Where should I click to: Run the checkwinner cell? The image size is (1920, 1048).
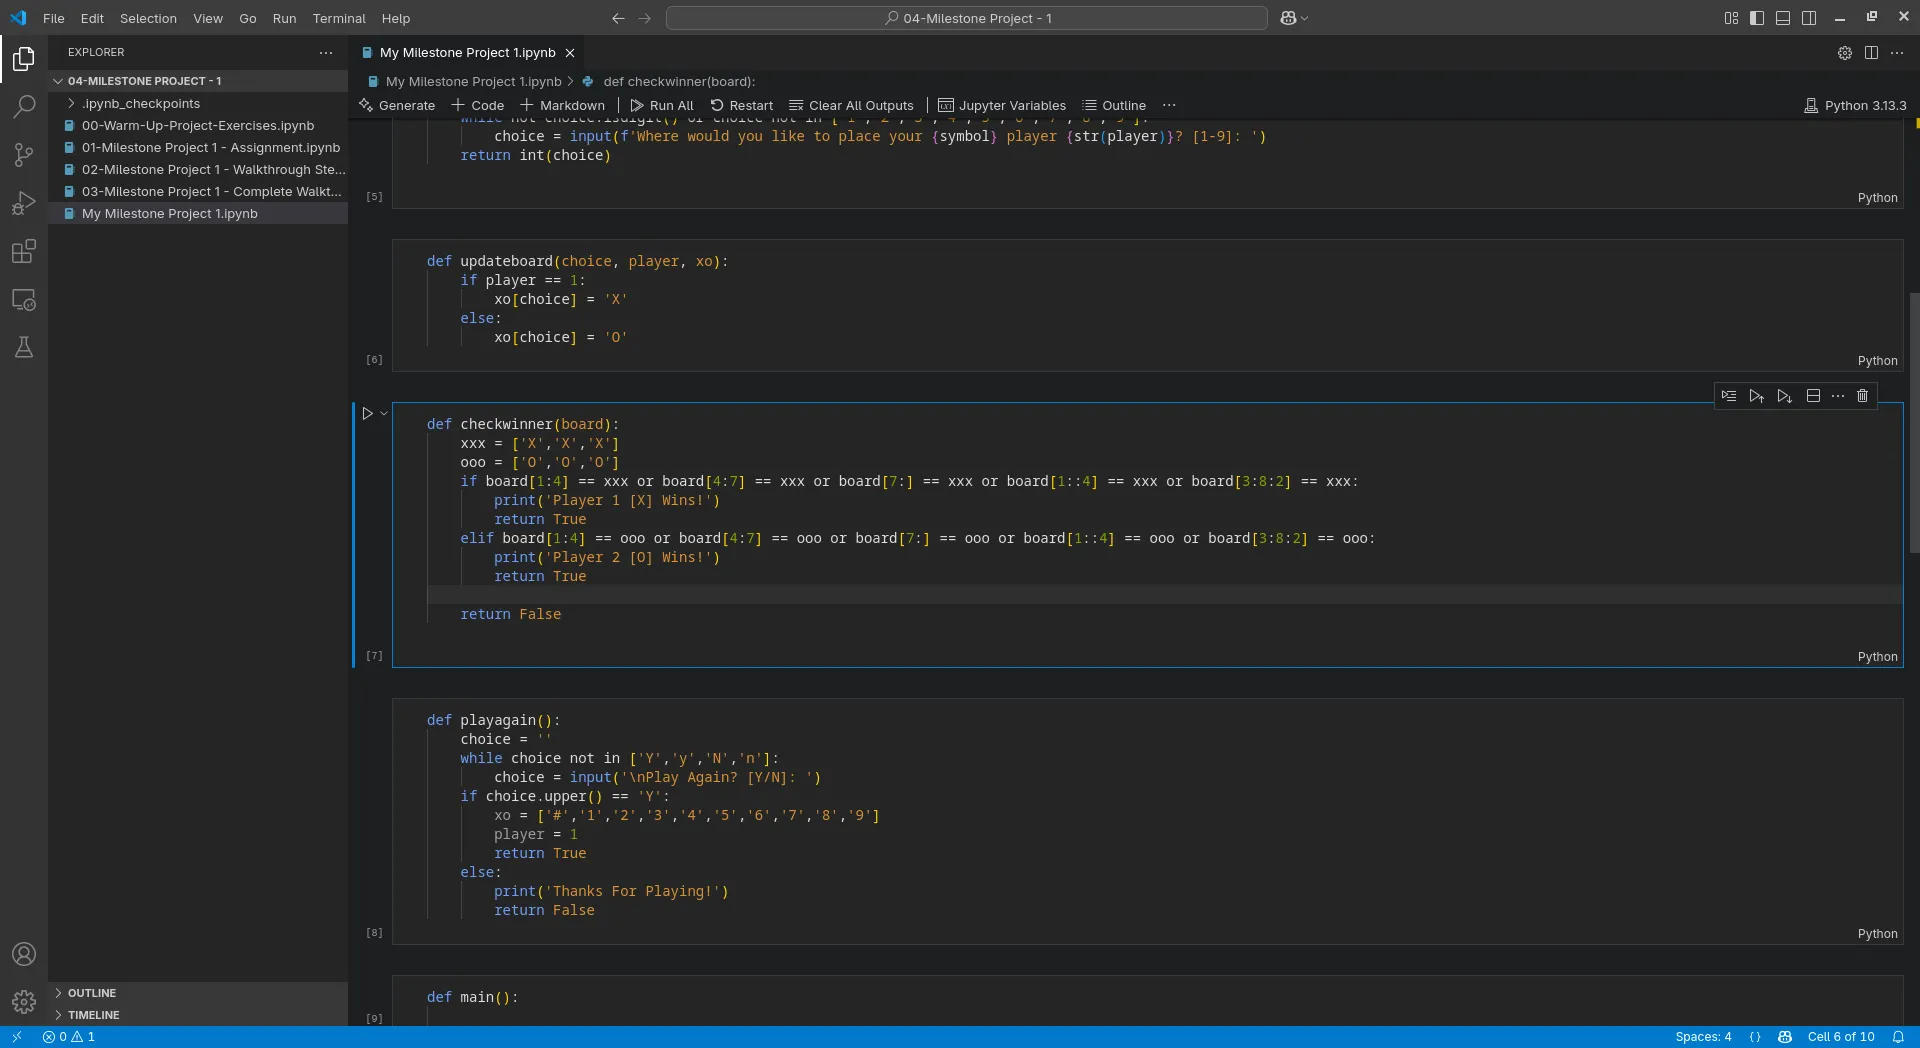(x=367, y=413)
